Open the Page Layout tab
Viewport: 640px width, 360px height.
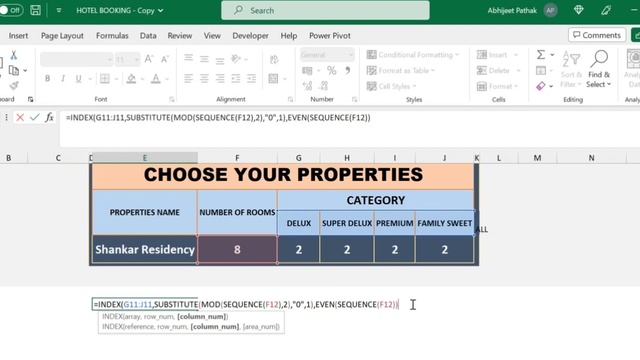(62, 36)
